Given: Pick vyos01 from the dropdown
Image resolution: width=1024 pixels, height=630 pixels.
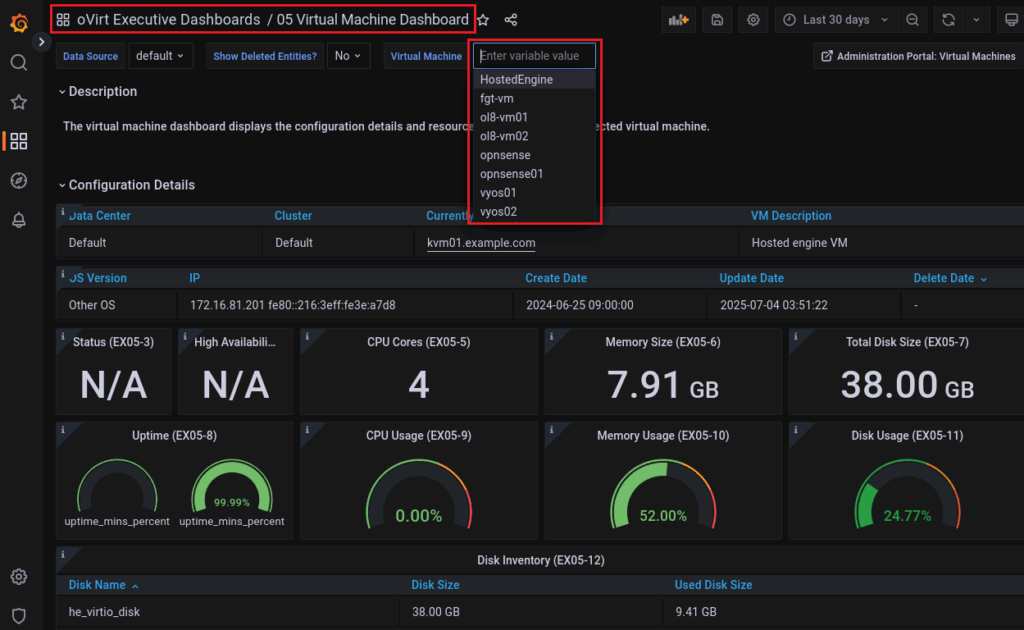Looking at the screenshot, I should click(534, 193).
